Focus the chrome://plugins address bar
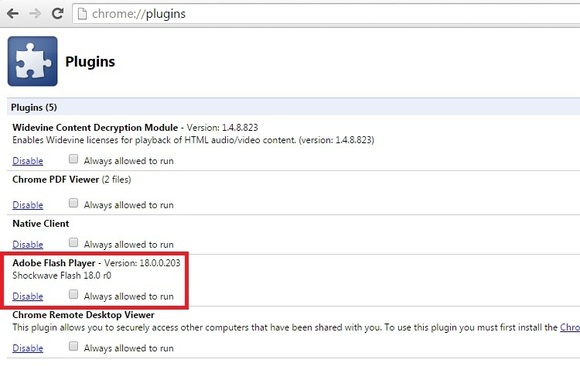 [326, 14]
